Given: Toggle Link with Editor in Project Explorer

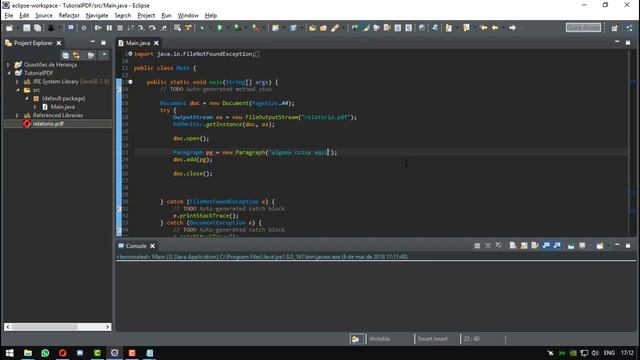Looking at the screenshot, I should (x=76, y=55).
